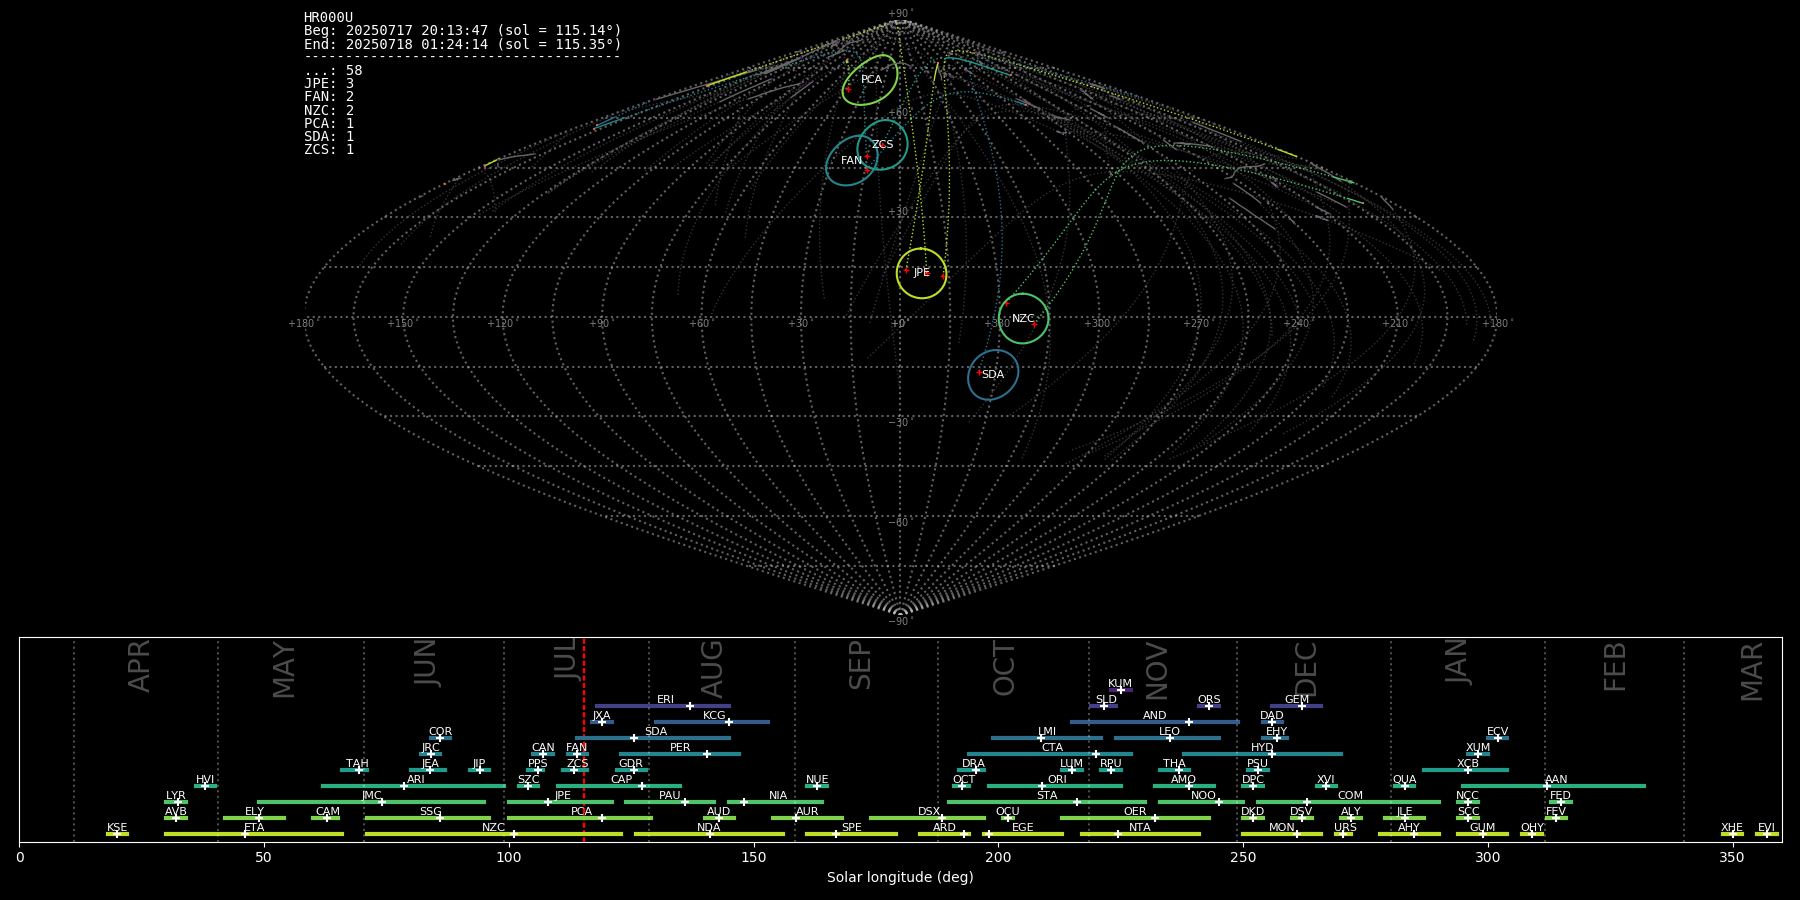Image resolution: width=1800 pixels, height=900 pixels.
Task: Select the 'SDA: 1' legend row
Action: (x=329, y=136)
